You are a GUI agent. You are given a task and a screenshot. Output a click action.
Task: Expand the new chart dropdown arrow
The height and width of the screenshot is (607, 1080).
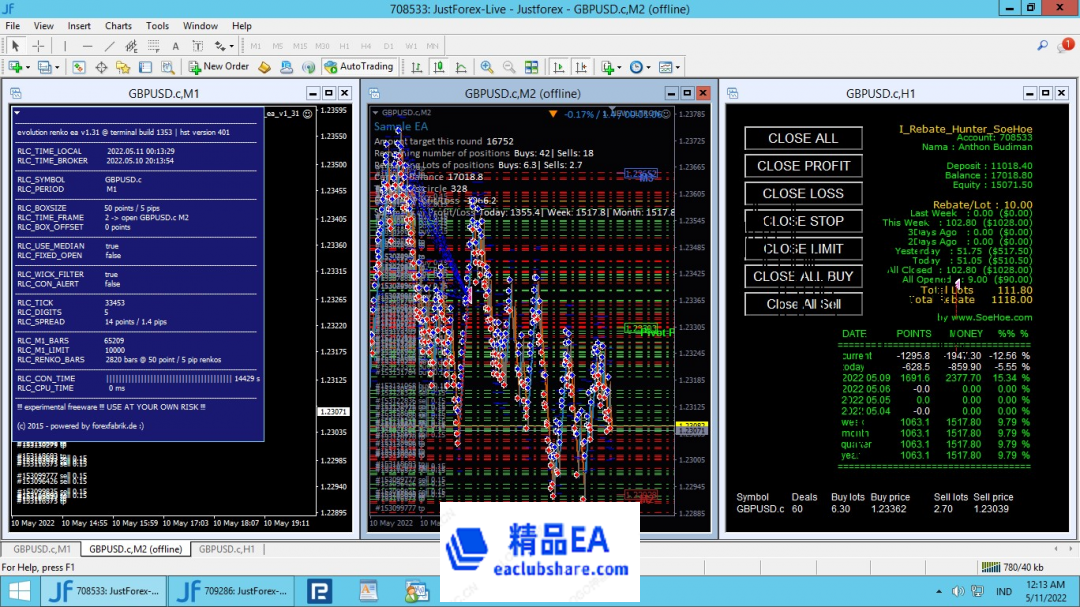pyautogui.click(x=27, y=67)
